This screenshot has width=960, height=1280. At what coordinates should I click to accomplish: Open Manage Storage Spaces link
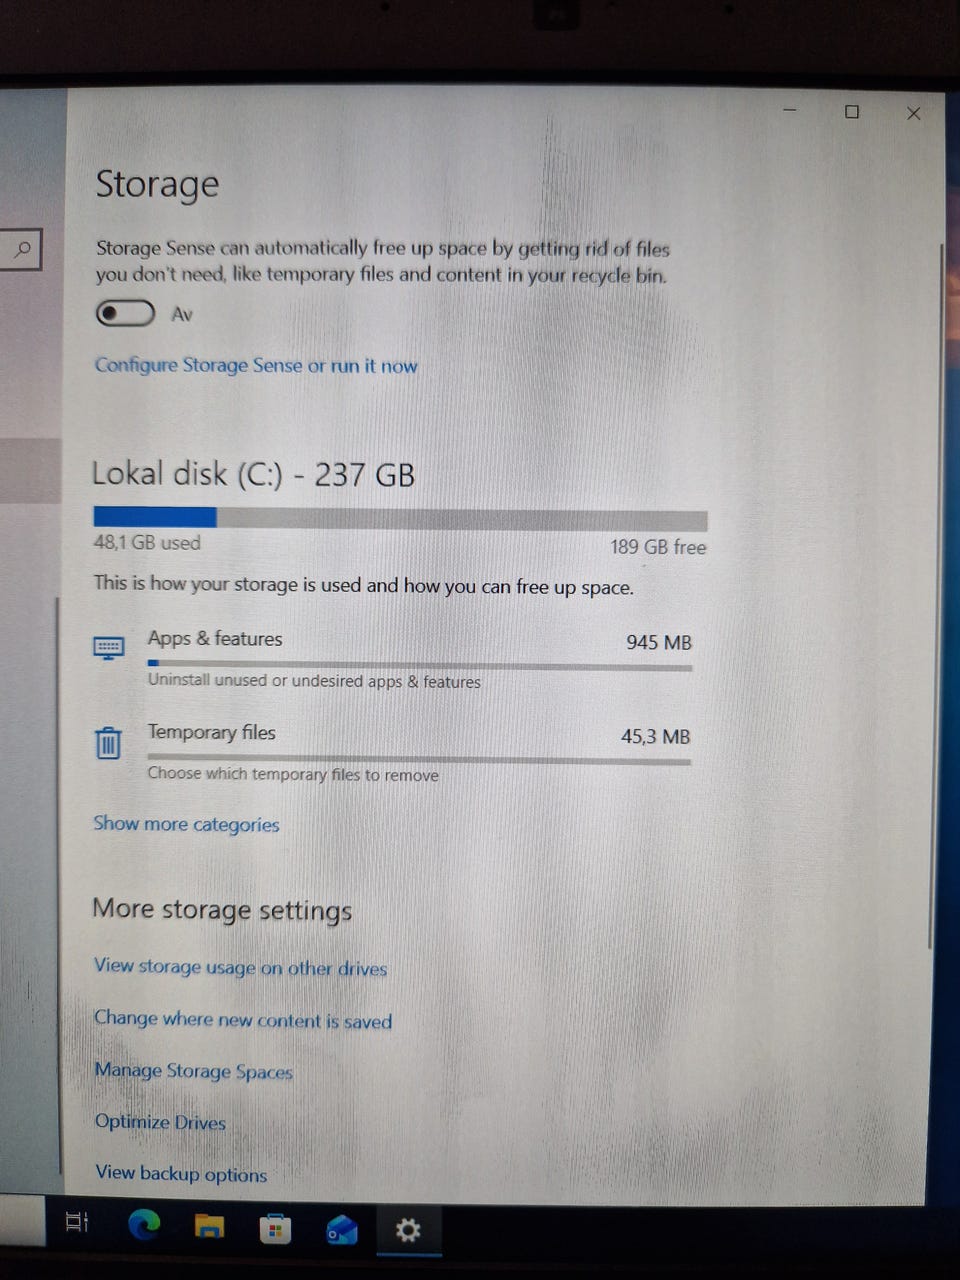[194, 1071]
